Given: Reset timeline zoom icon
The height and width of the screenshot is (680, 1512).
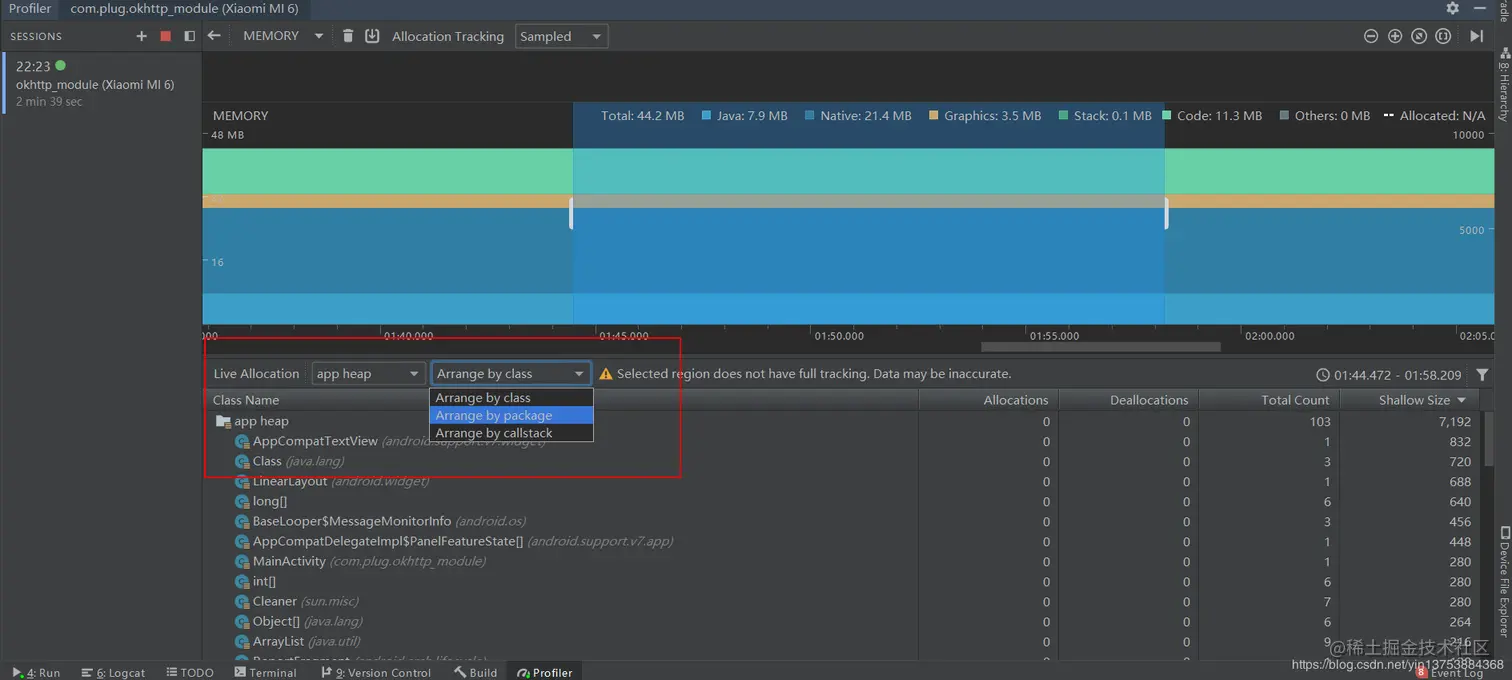Looking at the screenshot, I should [1419, 36].
